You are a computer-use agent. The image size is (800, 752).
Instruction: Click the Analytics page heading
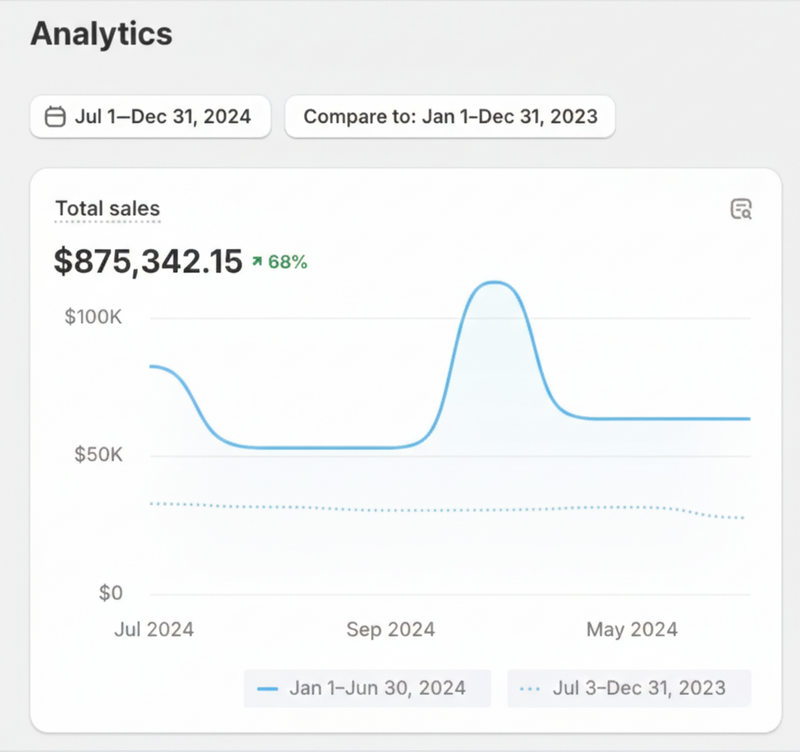pos(101,34)
